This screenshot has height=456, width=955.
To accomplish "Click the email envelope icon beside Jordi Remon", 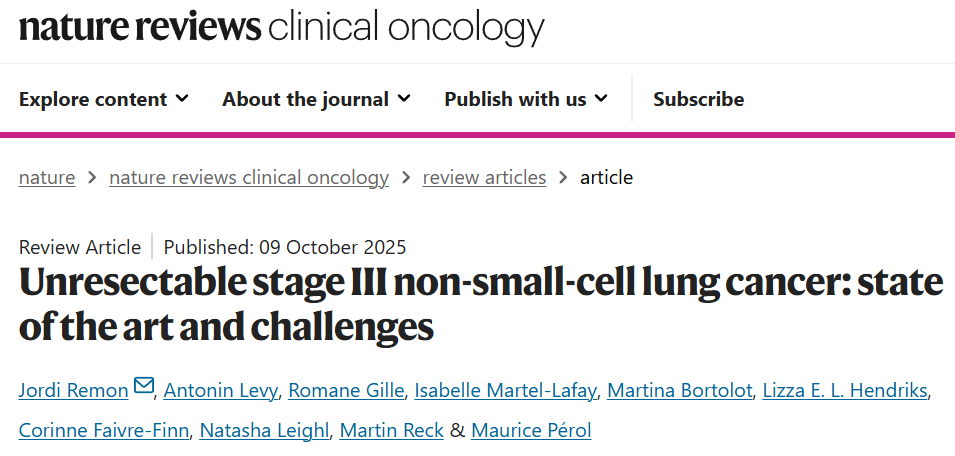I will [x=143, y=387].
